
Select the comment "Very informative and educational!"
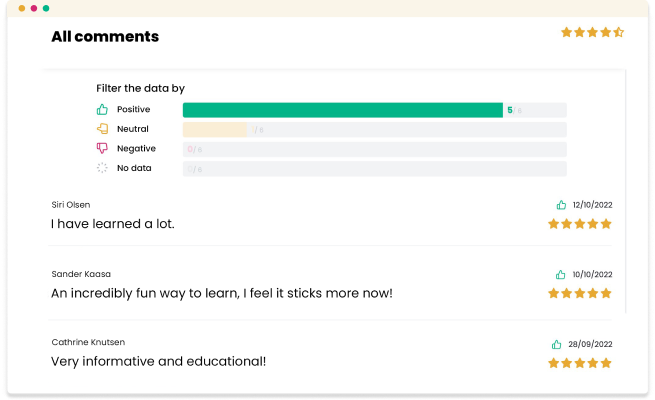coord(158,361)
